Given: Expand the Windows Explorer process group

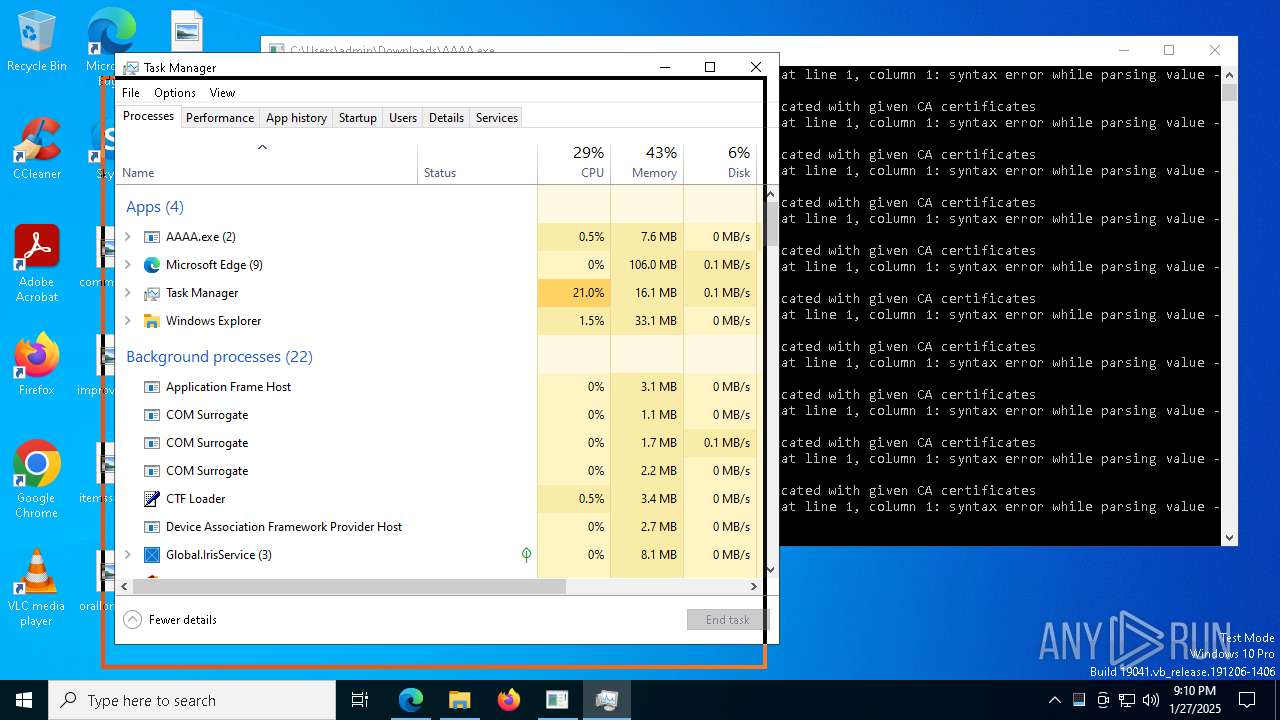Looking at the screenshot, I should [x=127, y=321].
